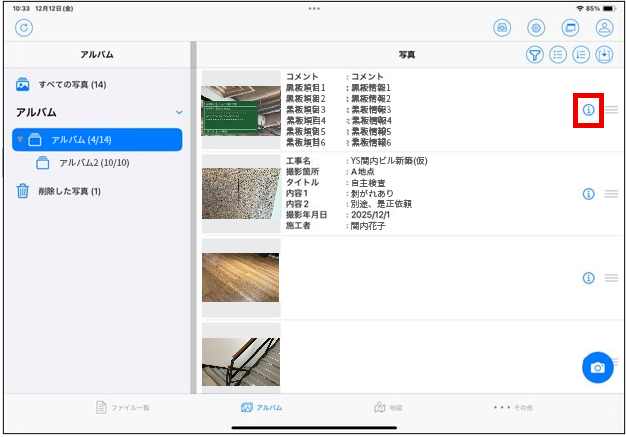Open the settings gear icon

[536, 28]
